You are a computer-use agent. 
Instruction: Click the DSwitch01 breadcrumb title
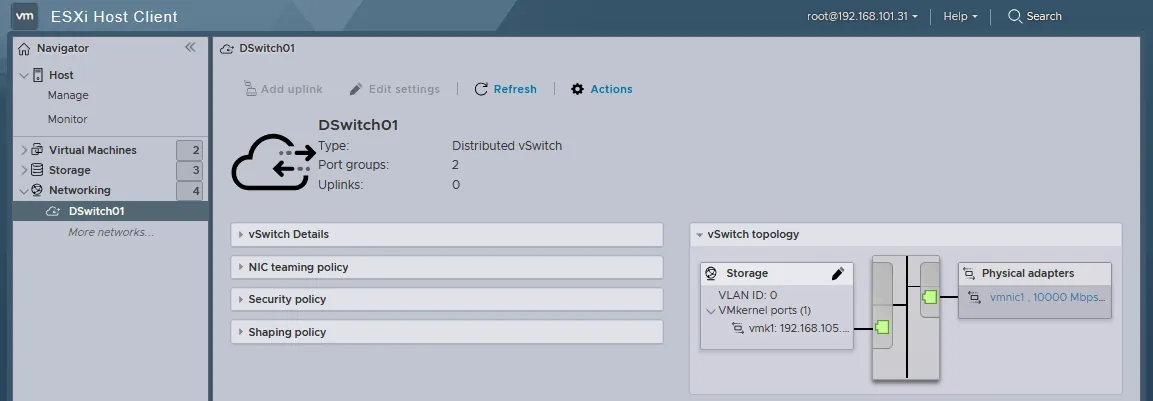[267, 49]
